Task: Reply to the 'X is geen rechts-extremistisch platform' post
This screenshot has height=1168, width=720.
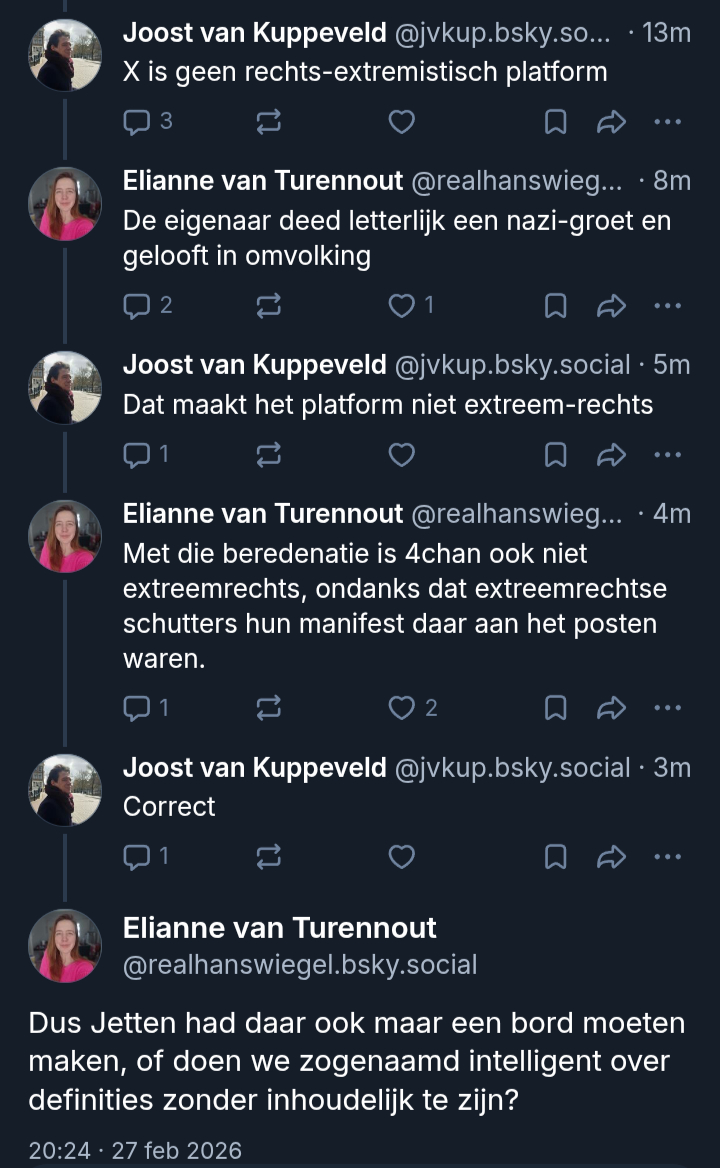Action: (x=136, y=122)
